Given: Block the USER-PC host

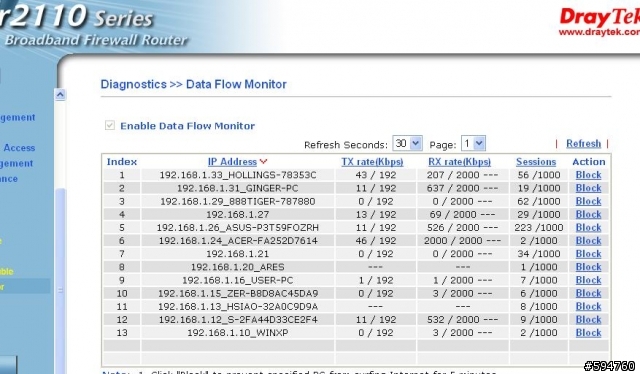Looking at the screenshot, I should point(588,280).
